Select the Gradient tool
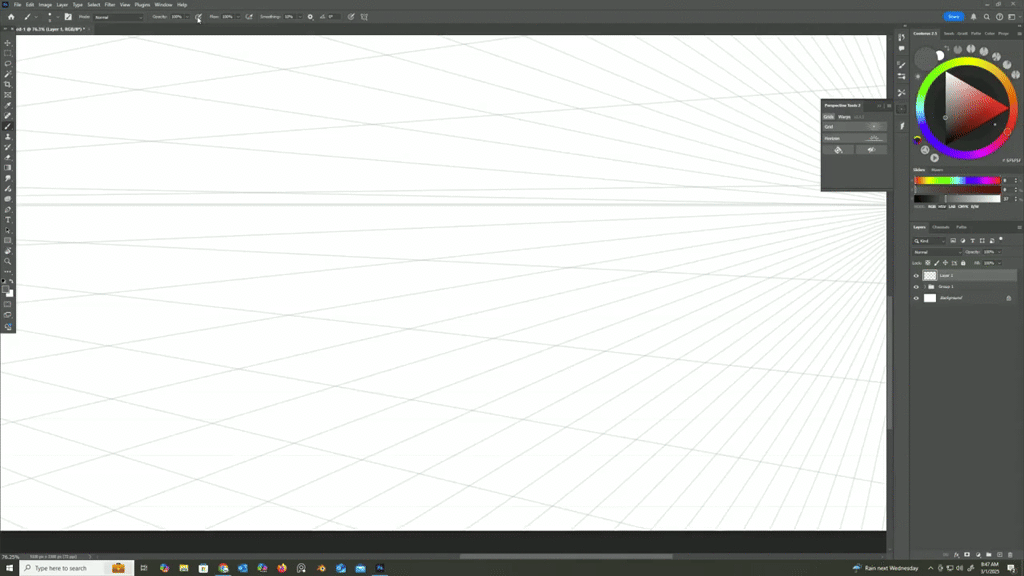The image size is (1024, 576). coord(8,168)
